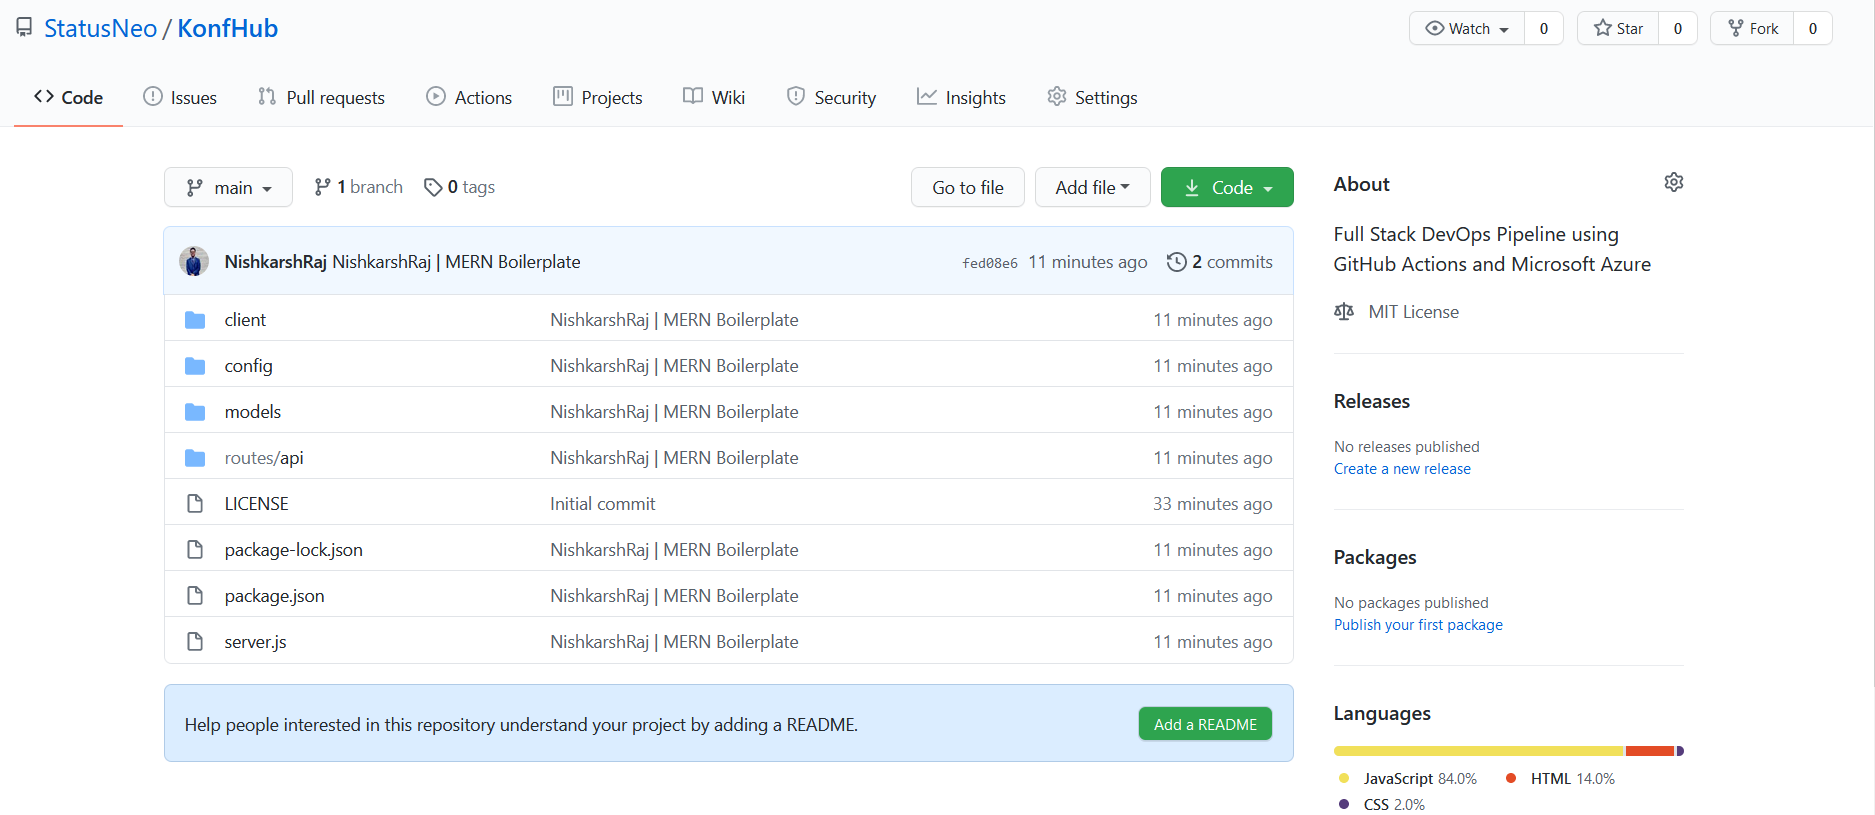1875x815 pixels.
Task: Click NishkarshRaj's avatar in commit header
Action: point(194,261)
